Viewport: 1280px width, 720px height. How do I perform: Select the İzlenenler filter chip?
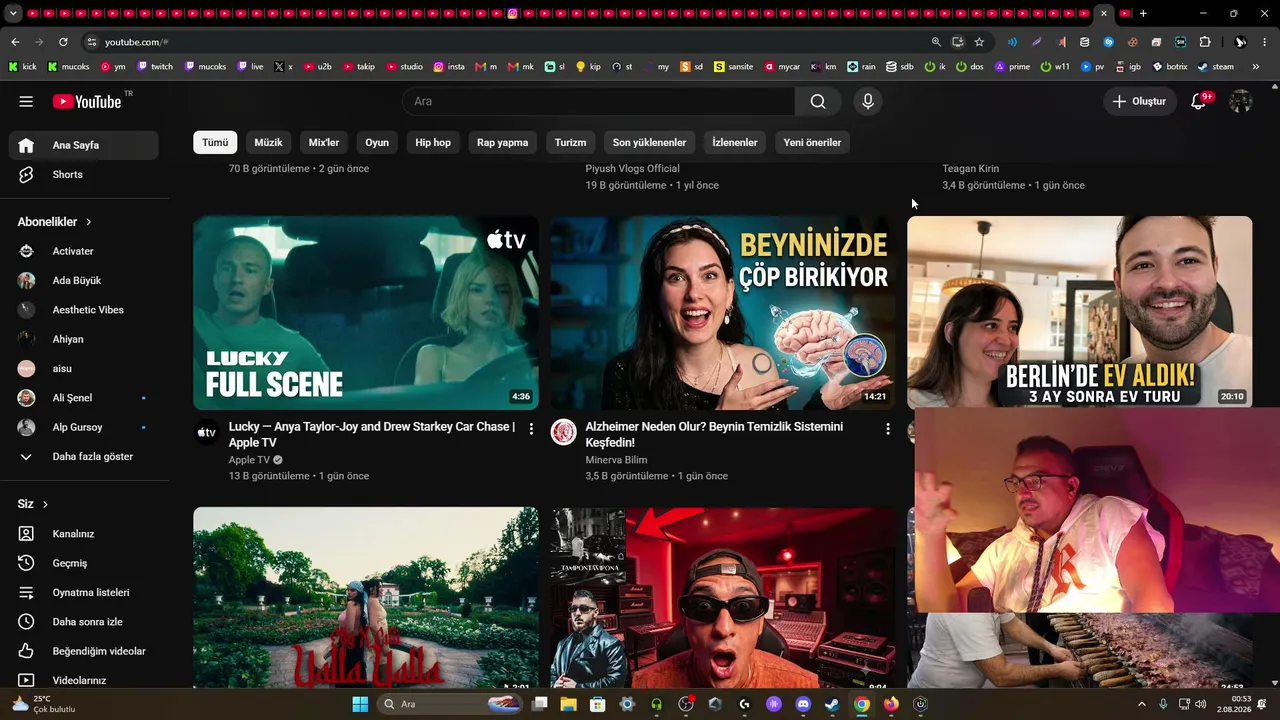click(x=735, y=142)
